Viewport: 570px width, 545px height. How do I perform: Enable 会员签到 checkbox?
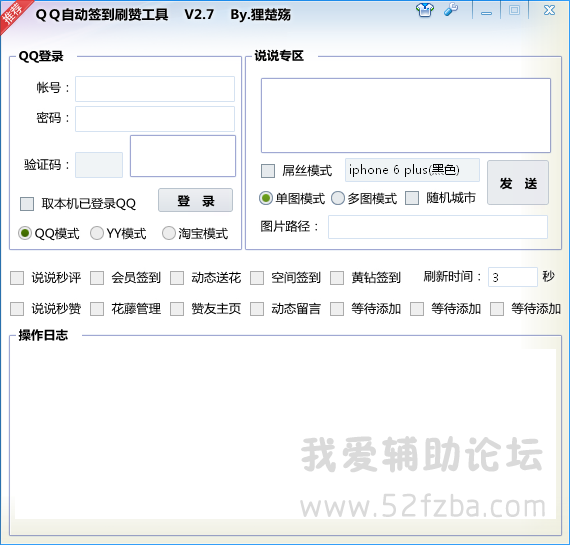97,278
